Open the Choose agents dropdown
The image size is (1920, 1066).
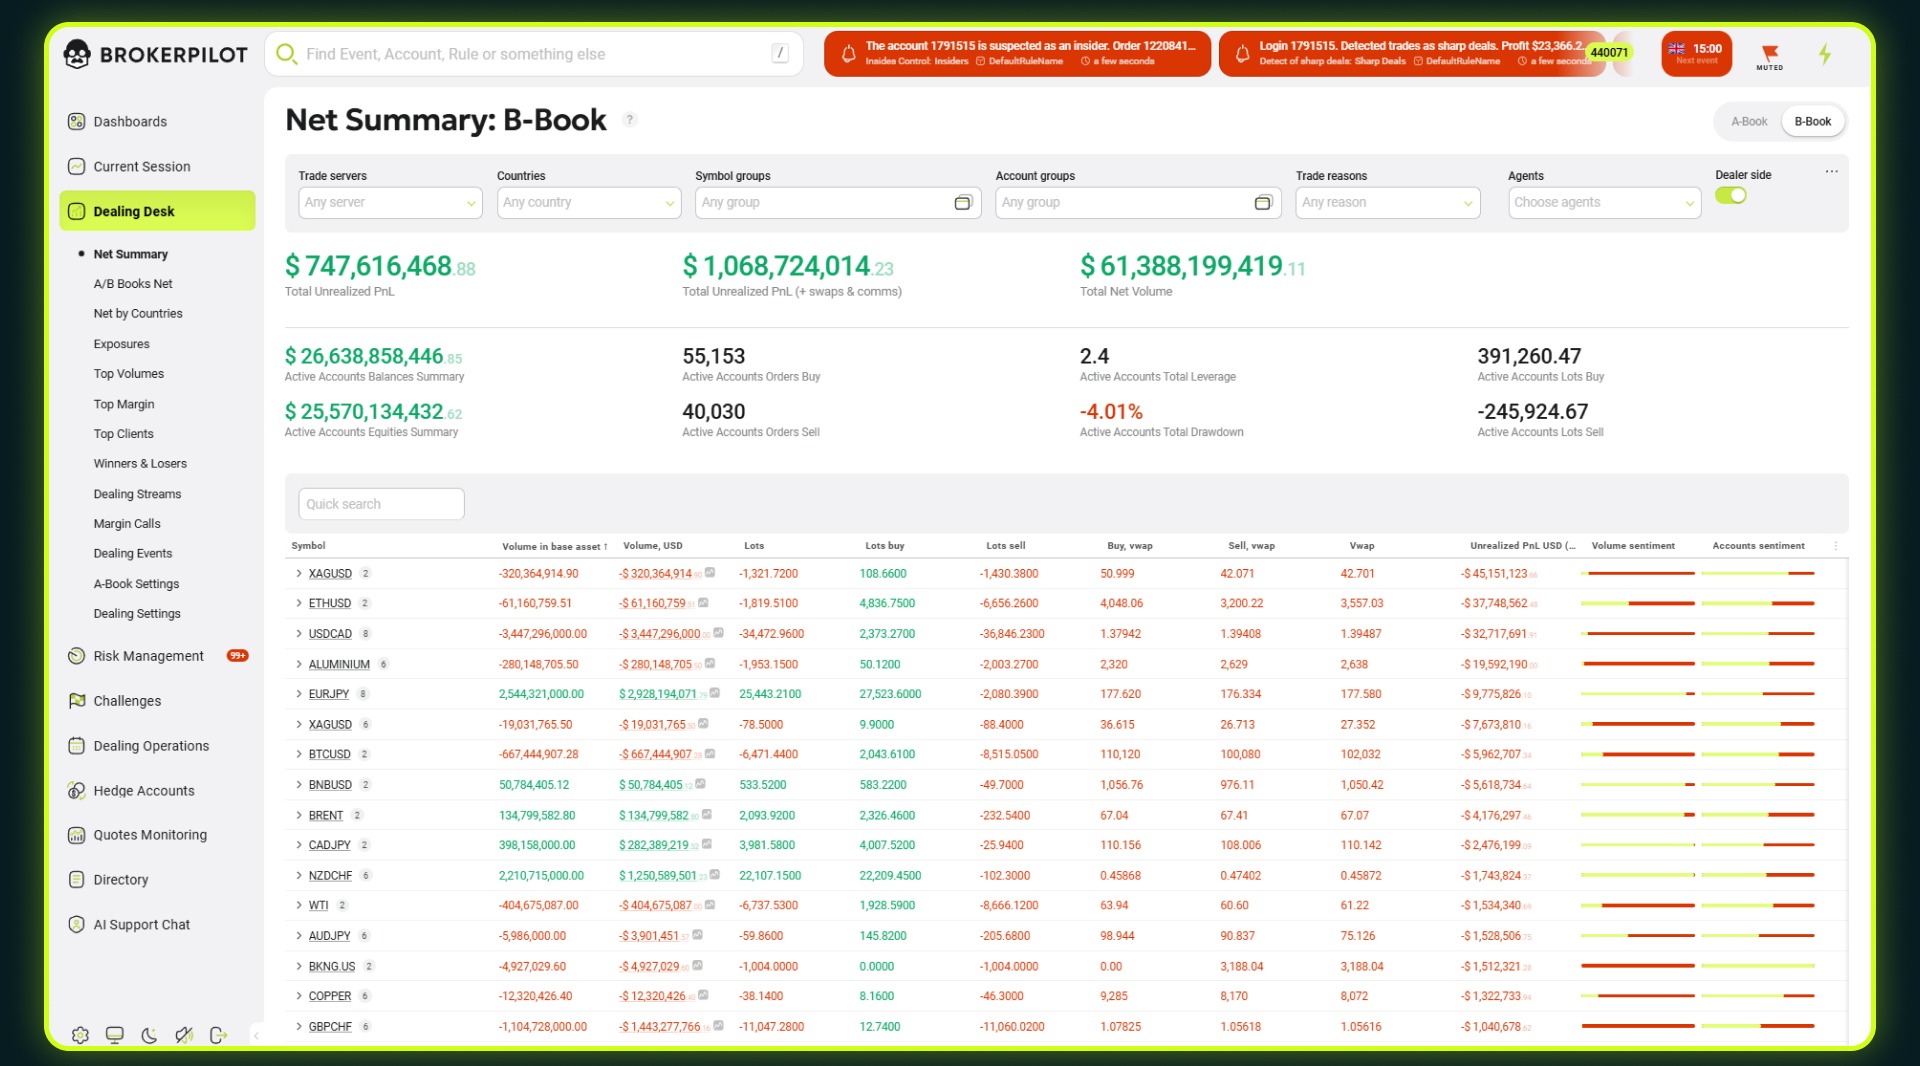pos(1604,202)
